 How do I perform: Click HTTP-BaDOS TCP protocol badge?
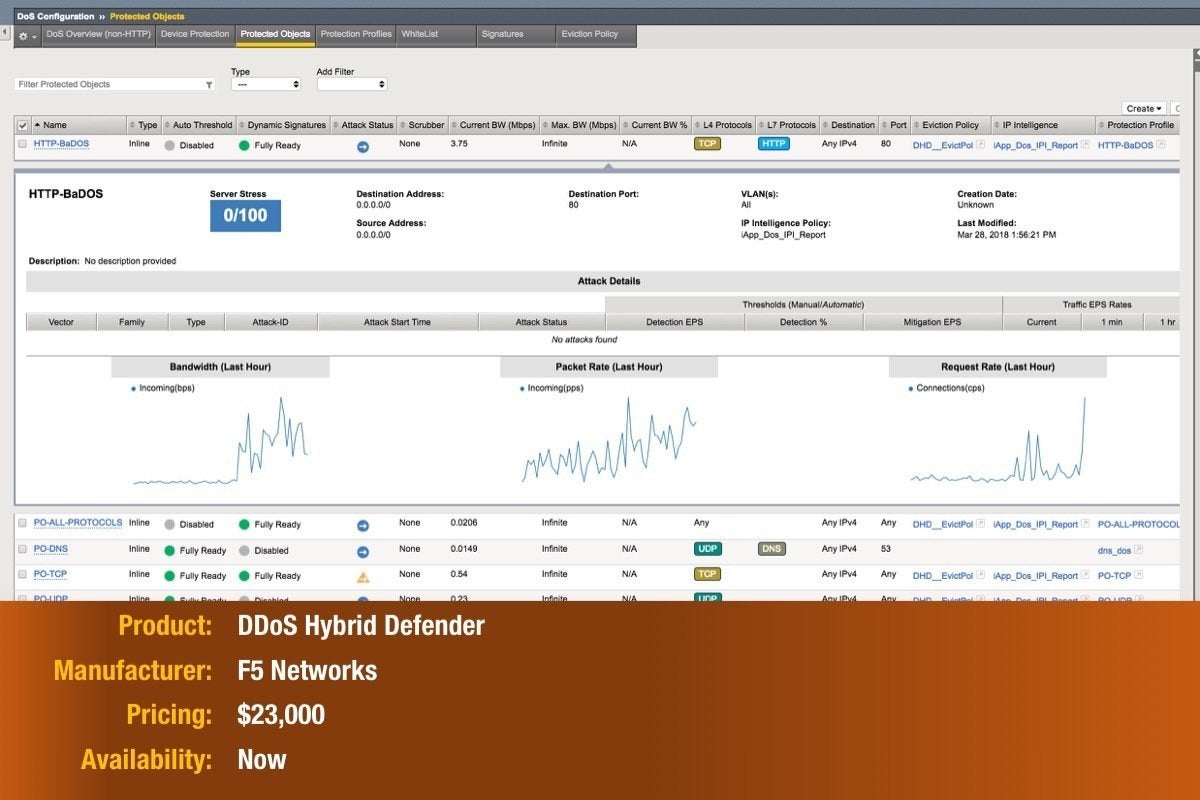707,143
